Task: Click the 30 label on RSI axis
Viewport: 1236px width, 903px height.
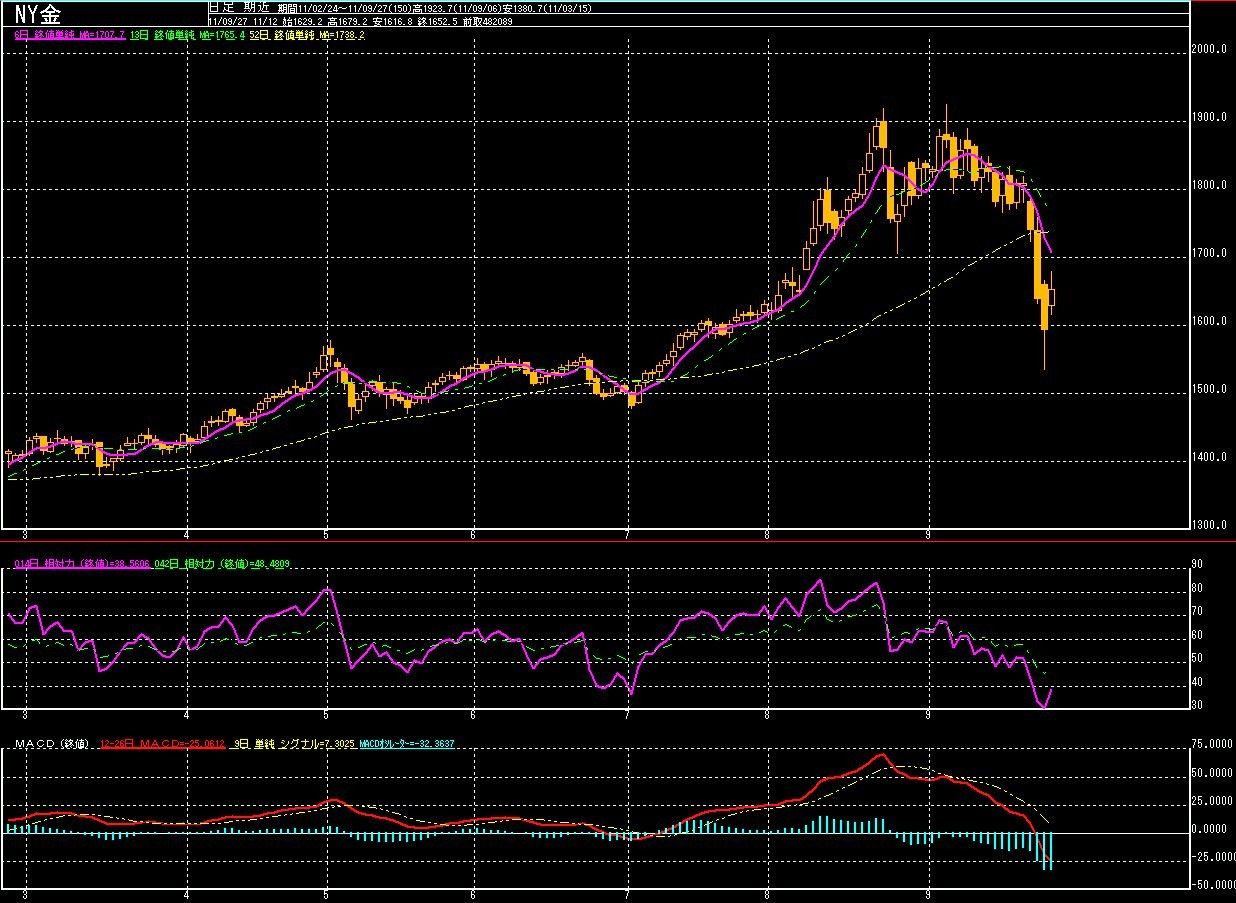Action: tap(1197, 705)
